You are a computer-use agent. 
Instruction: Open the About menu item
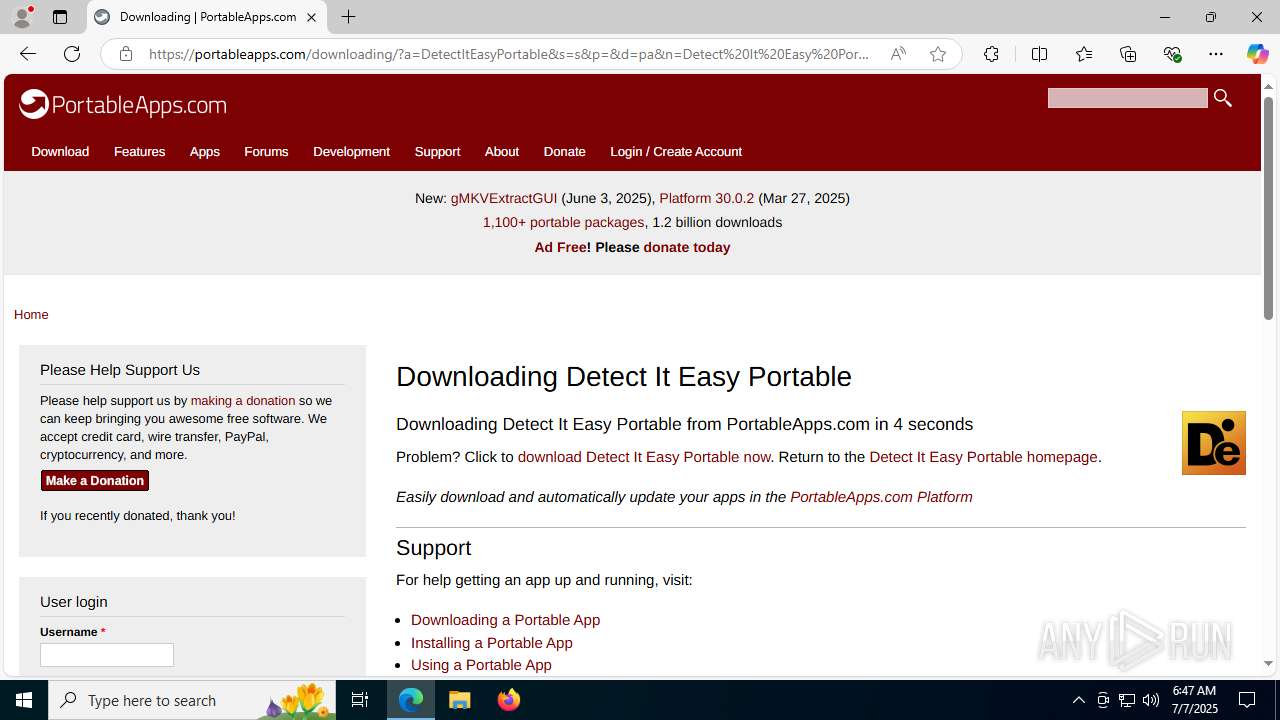502,152
